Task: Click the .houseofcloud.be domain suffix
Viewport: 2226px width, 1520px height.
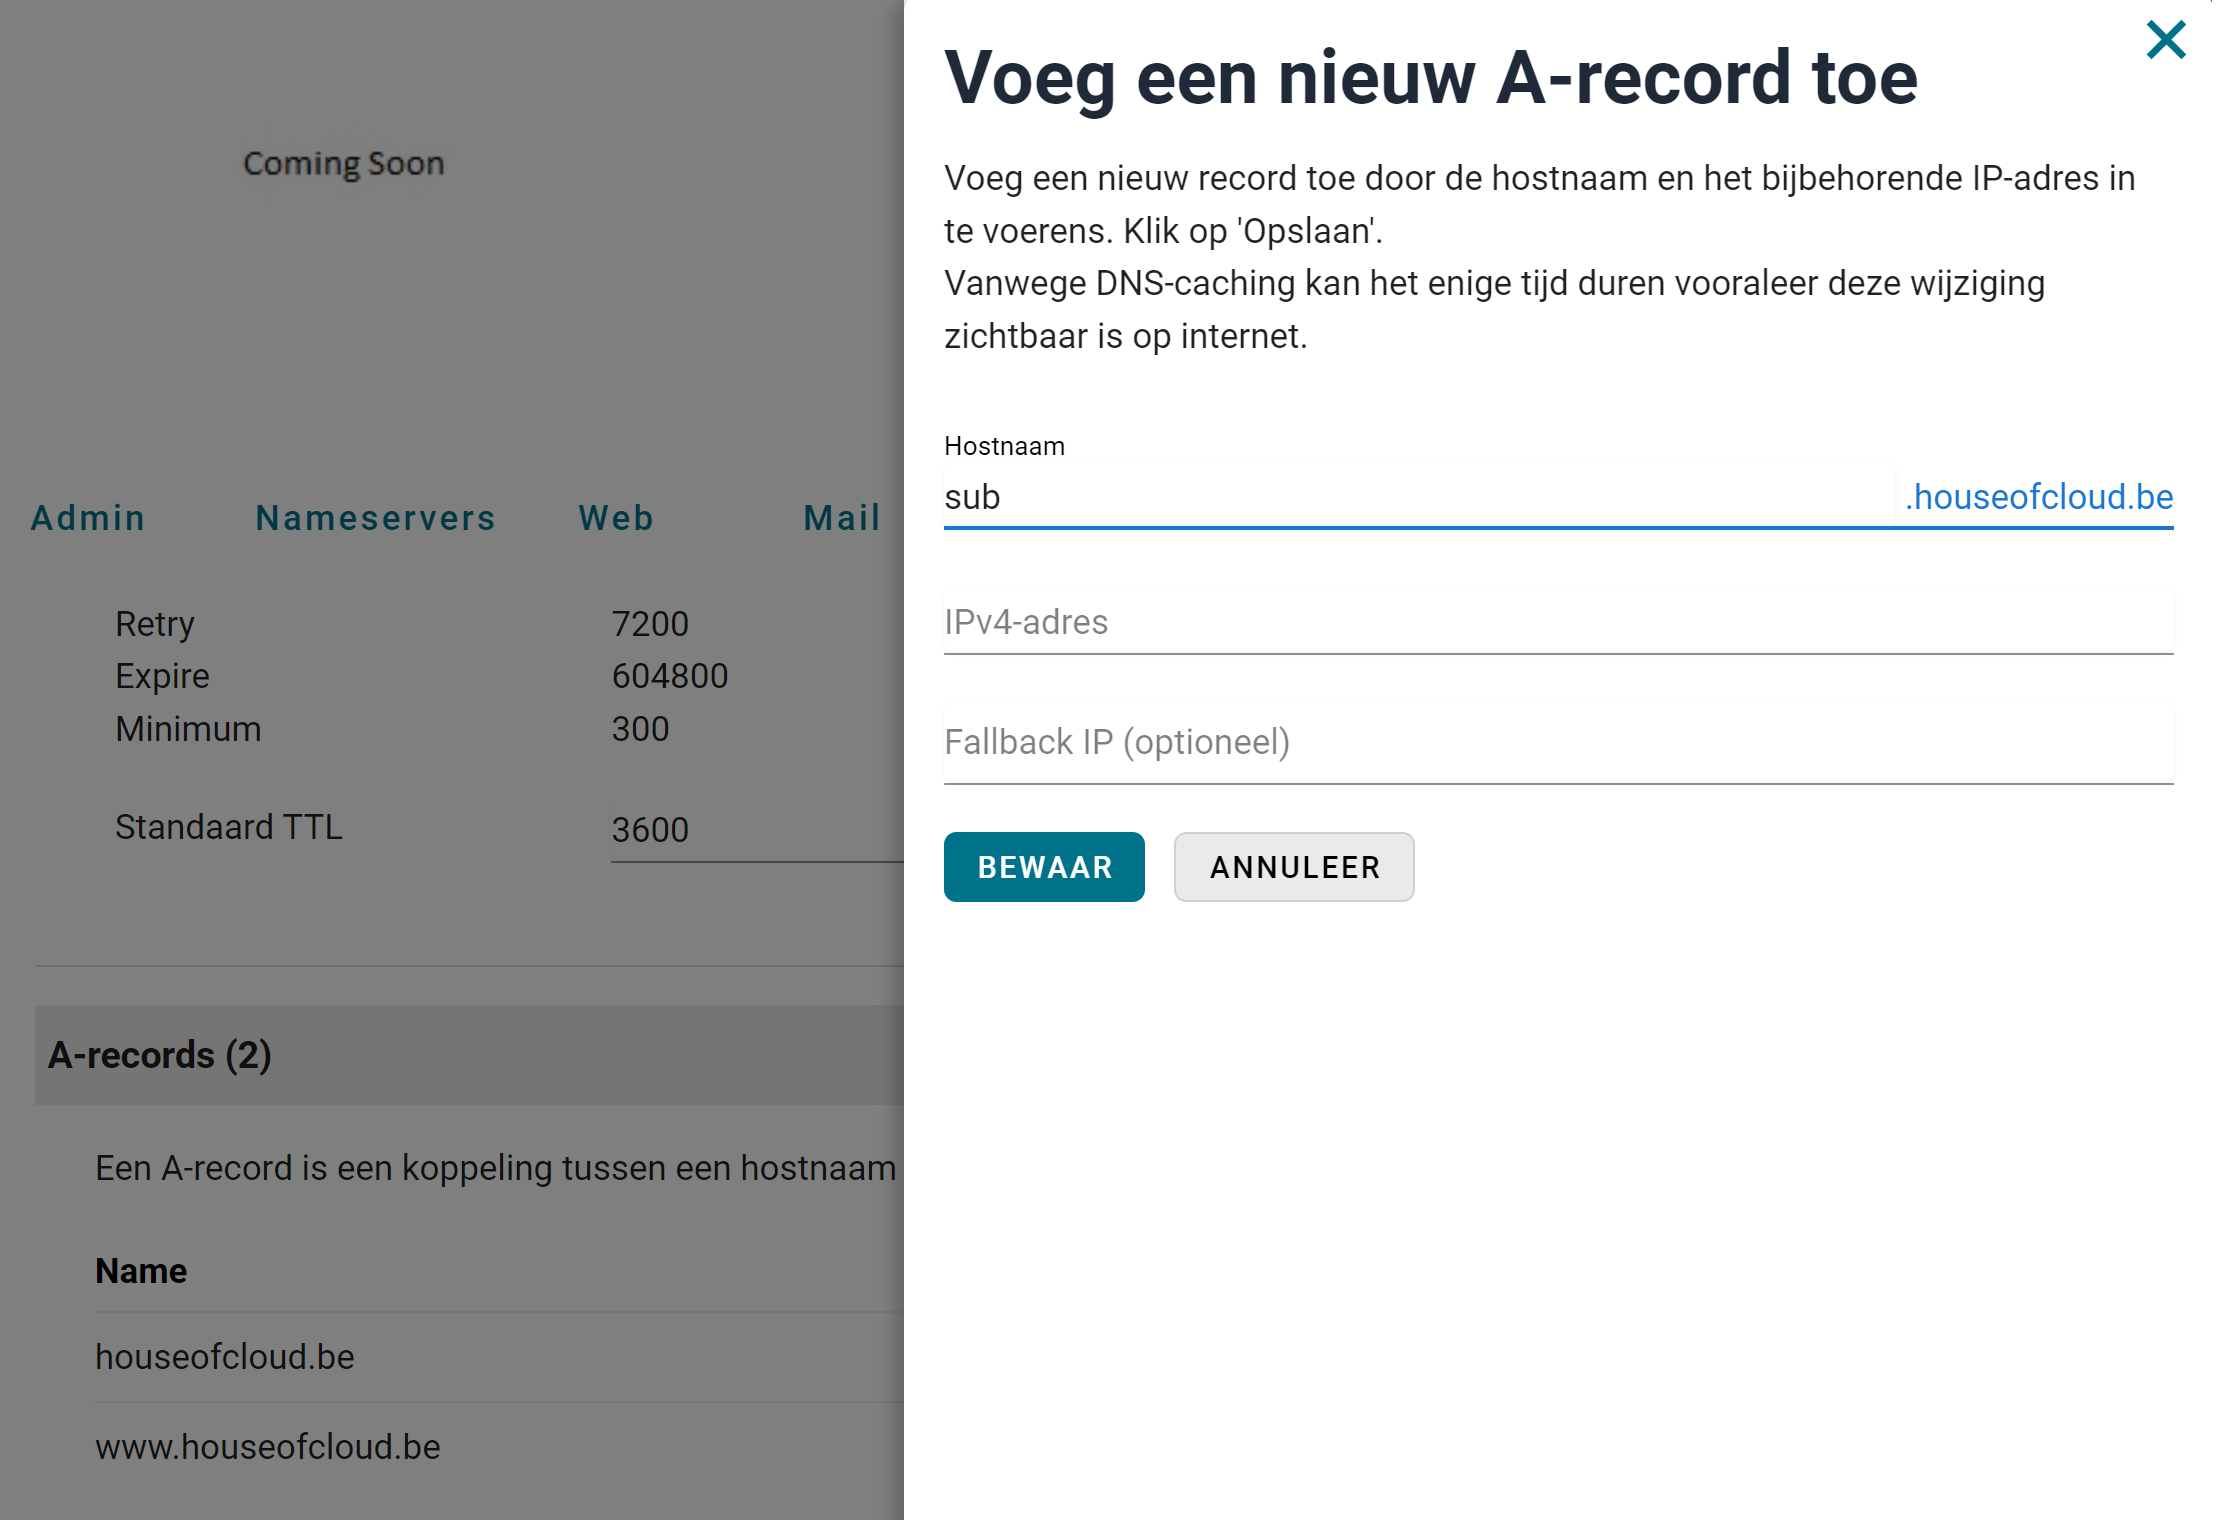Action: tap(2038, 497)
